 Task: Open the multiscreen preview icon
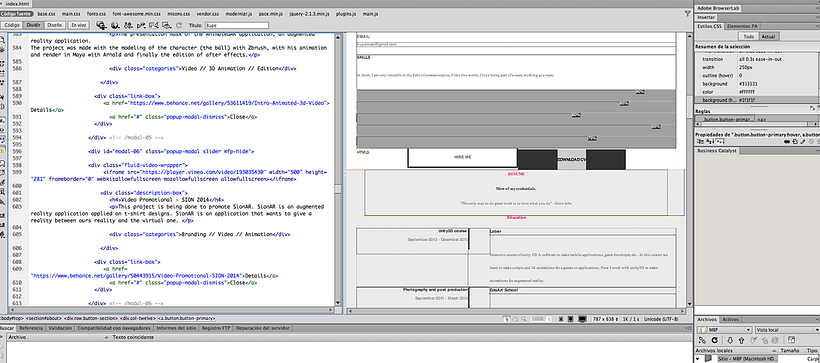(101, 25)
